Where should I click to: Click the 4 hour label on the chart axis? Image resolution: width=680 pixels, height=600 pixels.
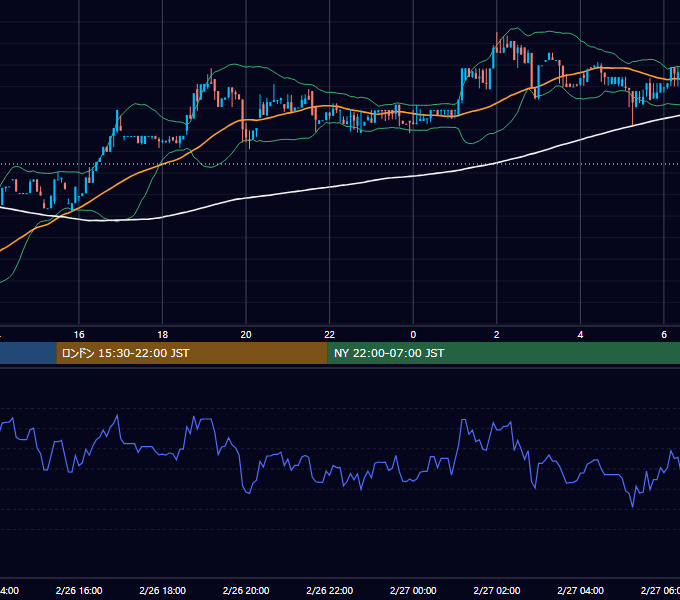pyautogui.click(x=580, y=335)
